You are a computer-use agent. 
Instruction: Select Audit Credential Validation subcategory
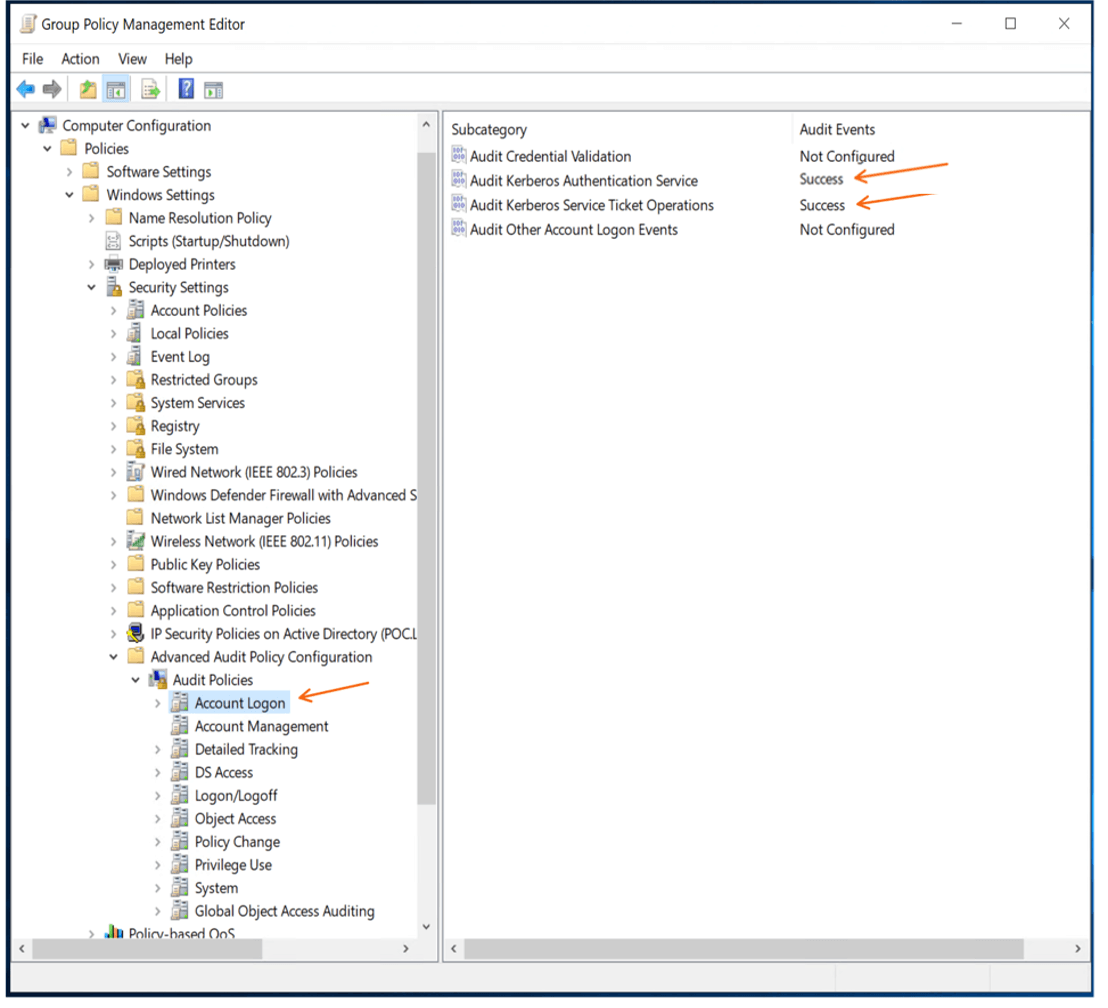[x=550, y=157]
